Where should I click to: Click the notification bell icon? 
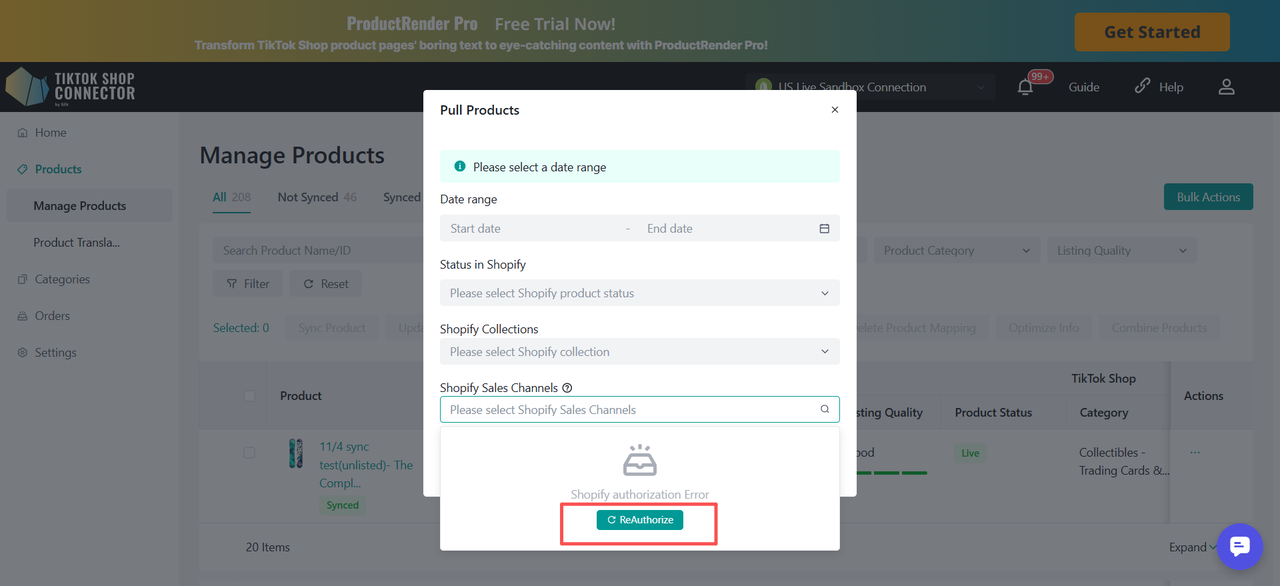pos(1025,87)
